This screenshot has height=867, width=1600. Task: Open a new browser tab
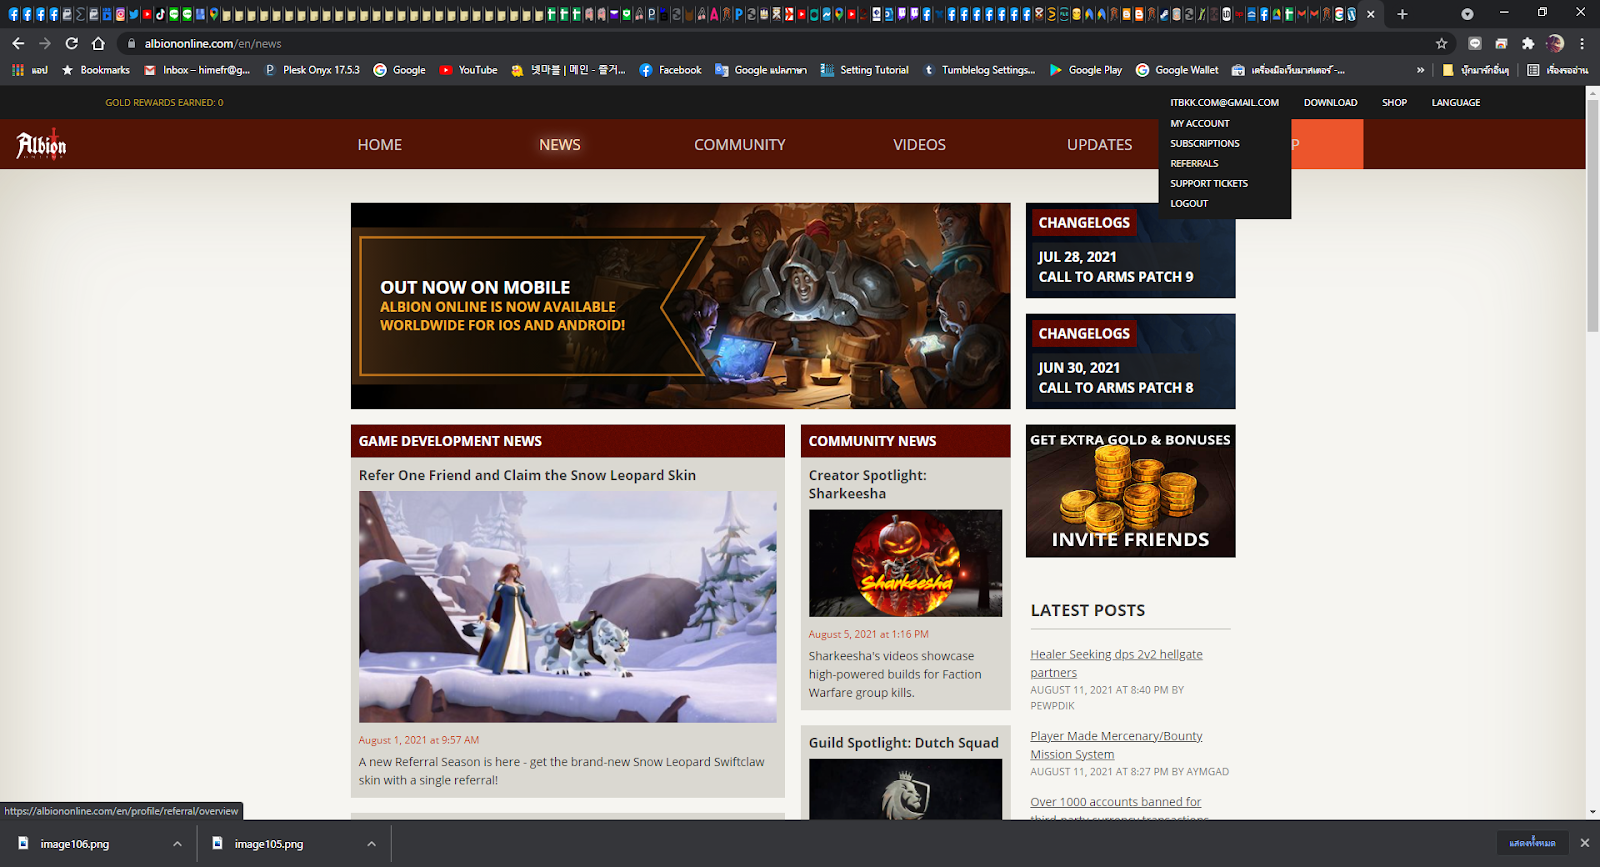(1402, 14)
